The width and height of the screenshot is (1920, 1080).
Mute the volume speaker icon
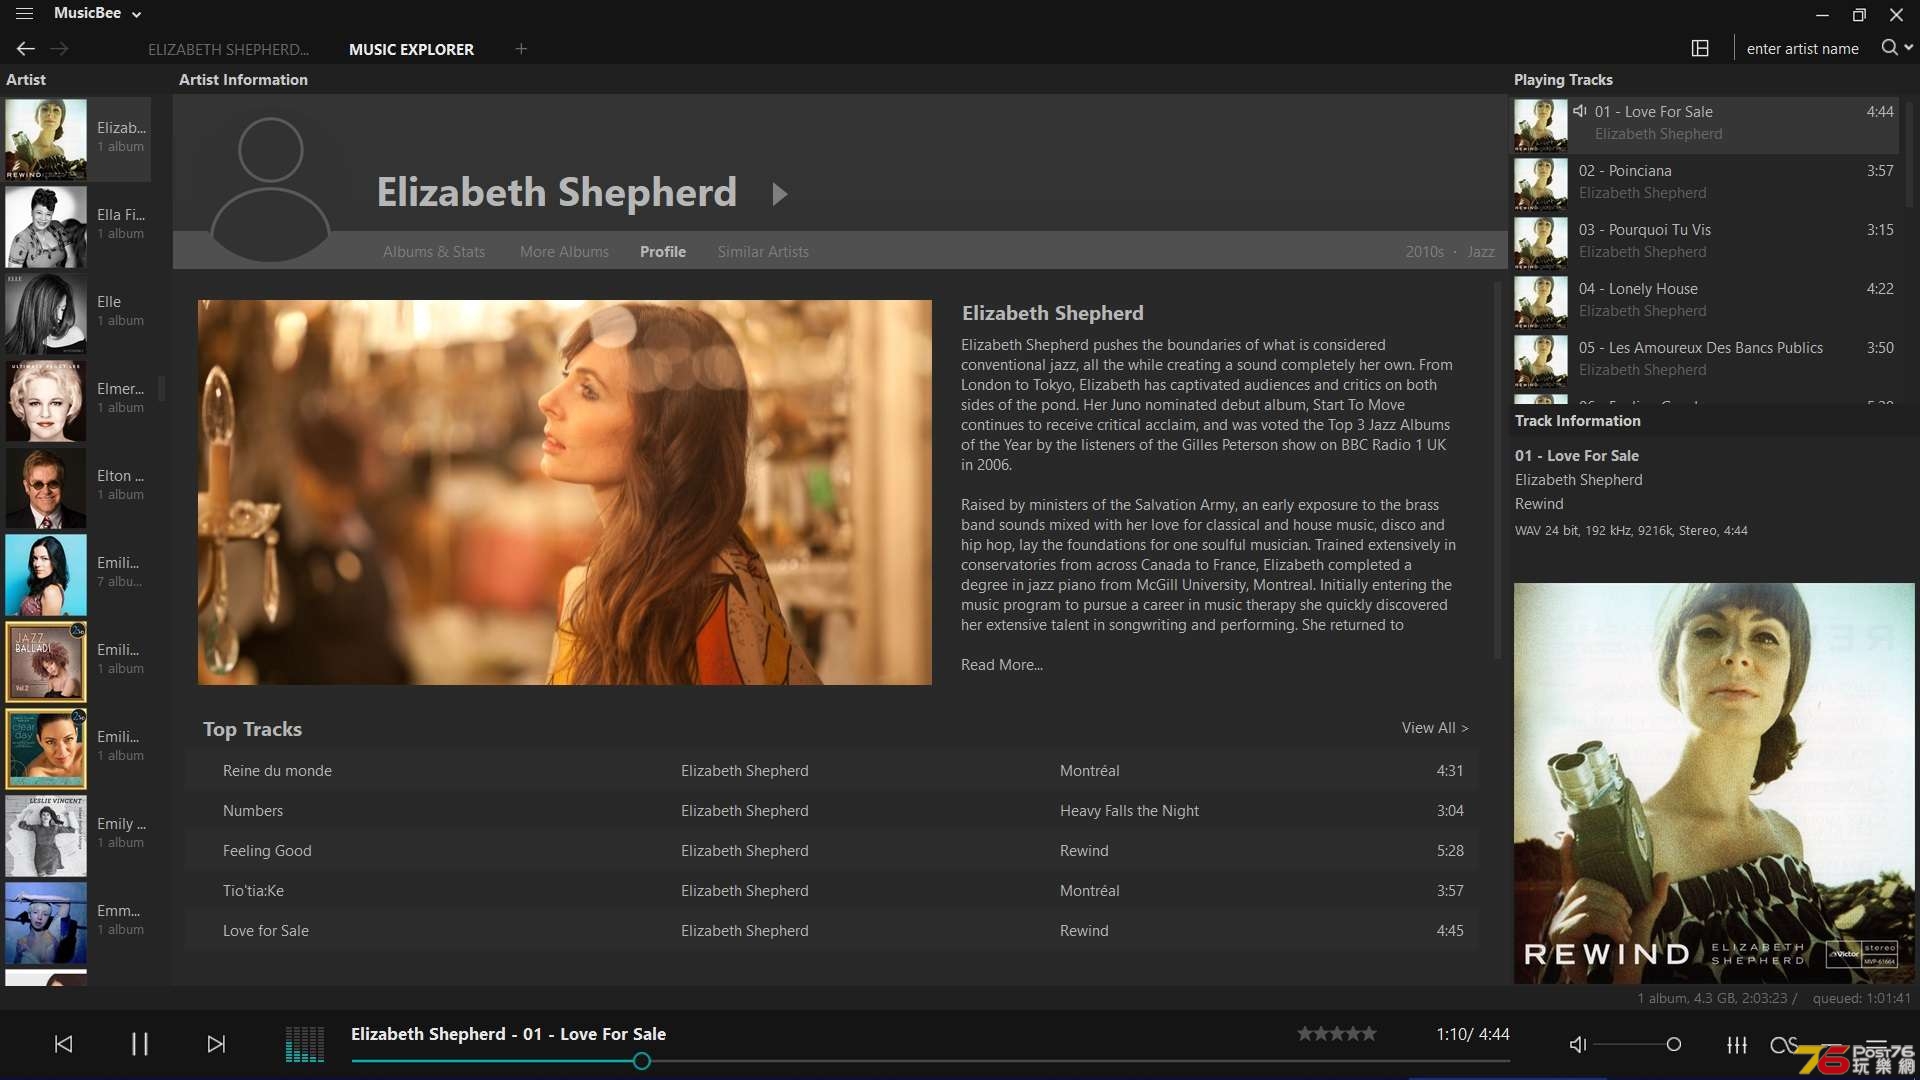(x=1578, y=1044)
